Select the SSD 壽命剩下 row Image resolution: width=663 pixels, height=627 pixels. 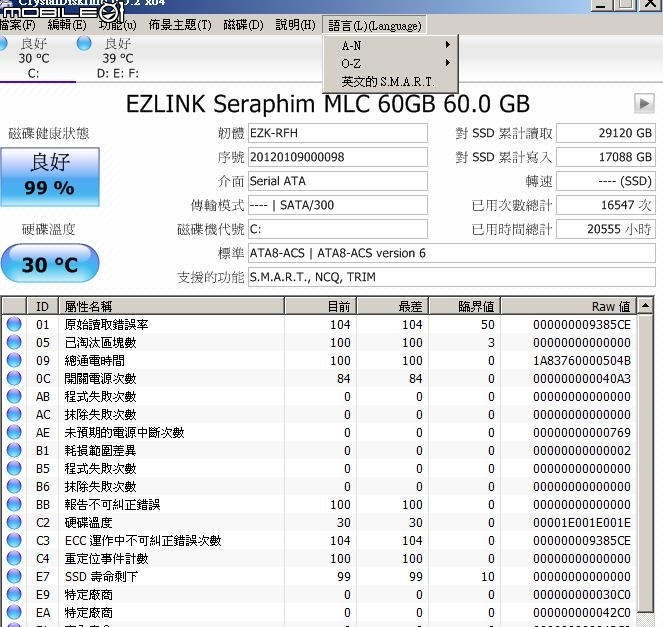[x=319, y=576]
